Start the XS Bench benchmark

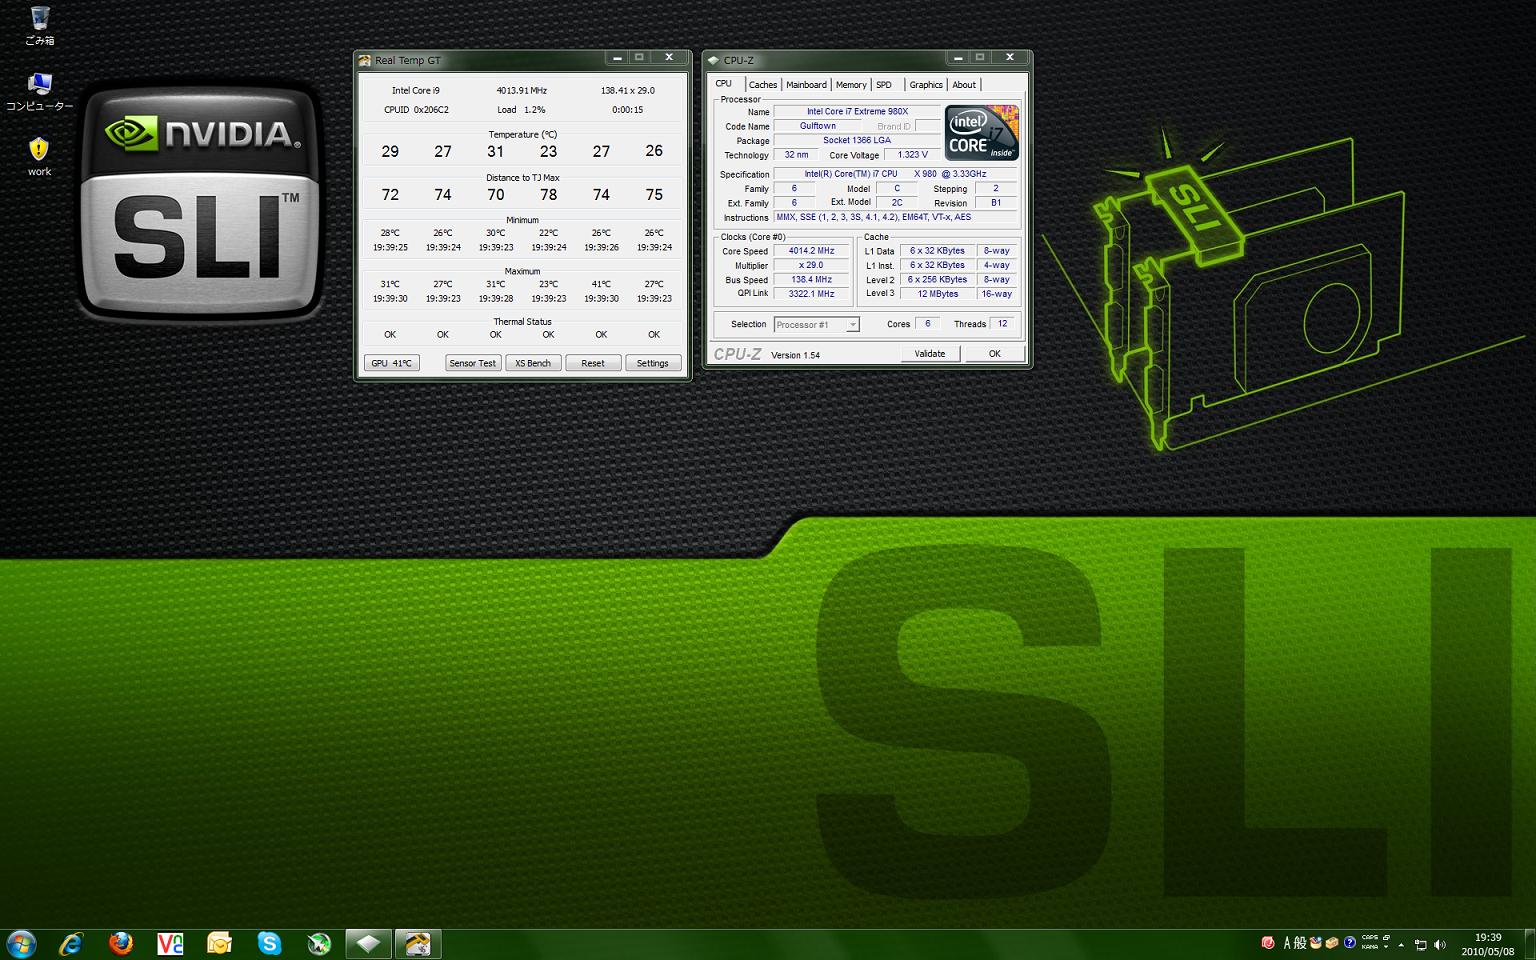point(533,363)
